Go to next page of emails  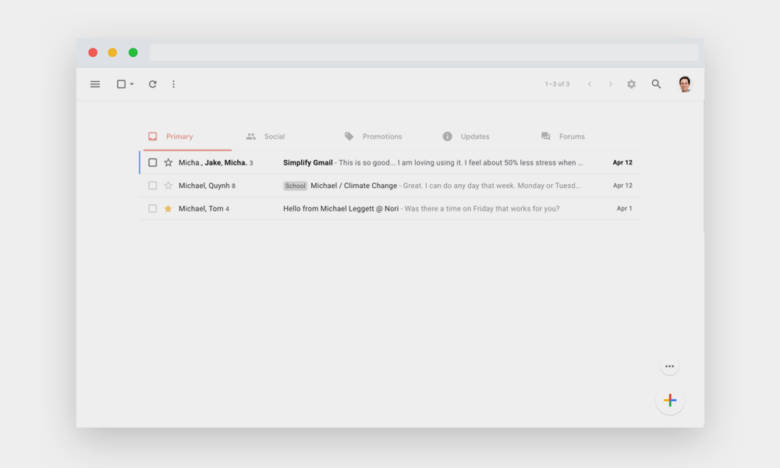pyautogui.click(x=610, y=84)
